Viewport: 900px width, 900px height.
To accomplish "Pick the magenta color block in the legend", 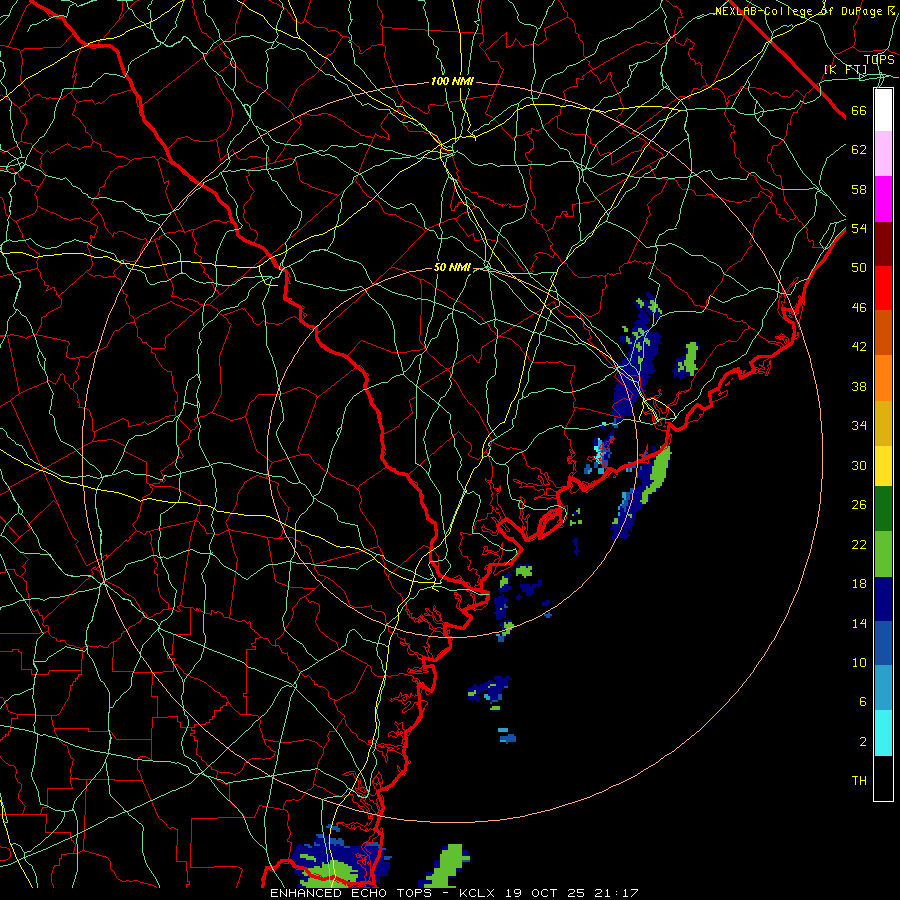I will tap(883, 199).
